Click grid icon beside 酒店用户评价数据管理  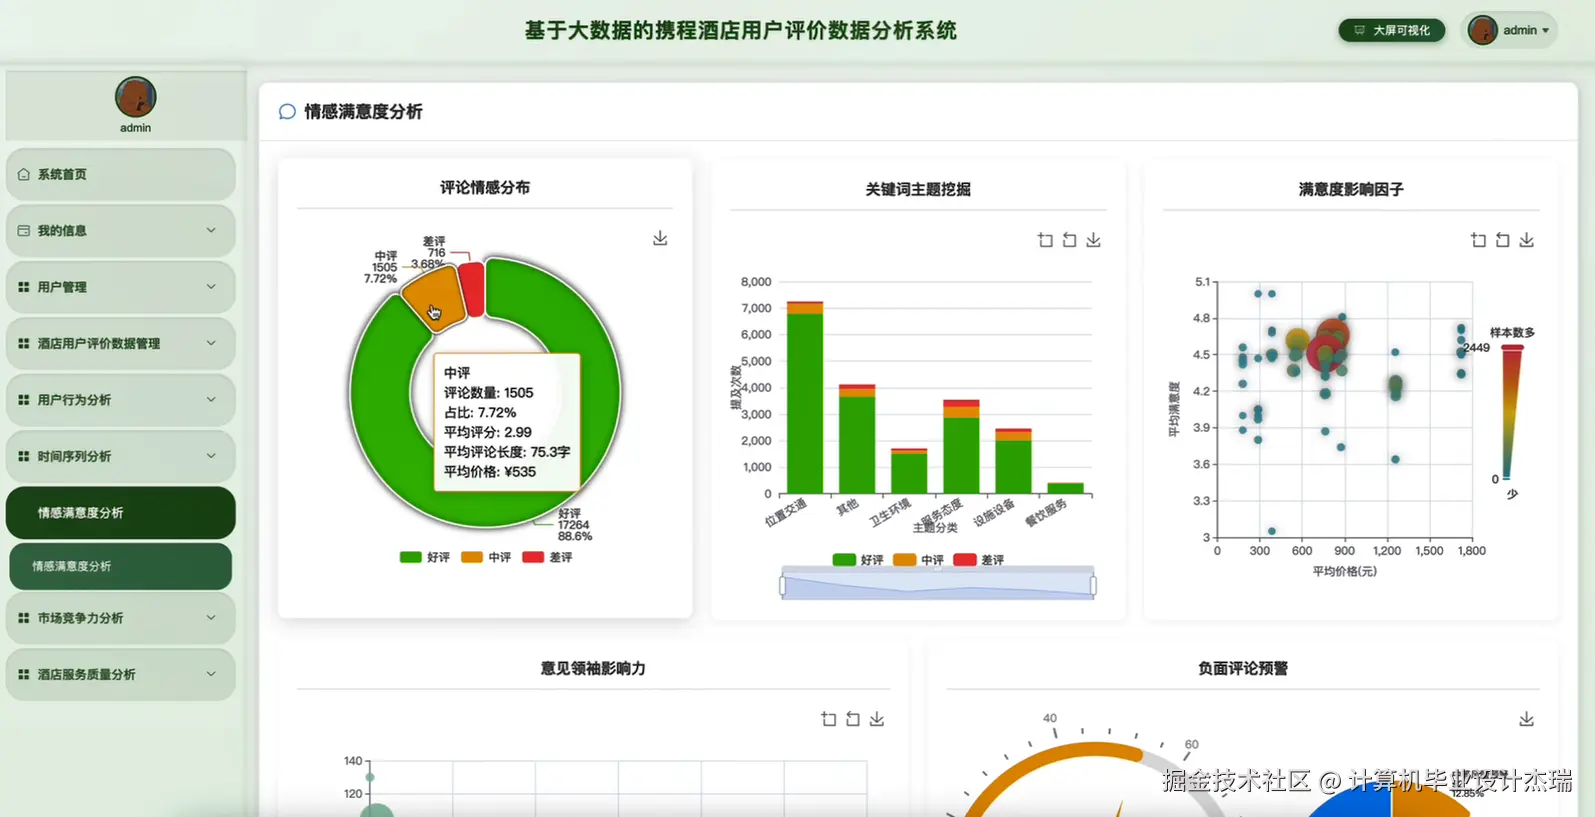click(24, 343)
